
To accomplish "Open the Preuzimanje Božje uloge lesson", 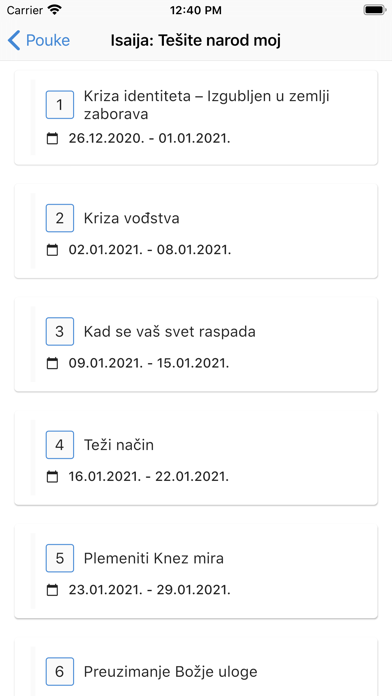I will click(196, 667).
